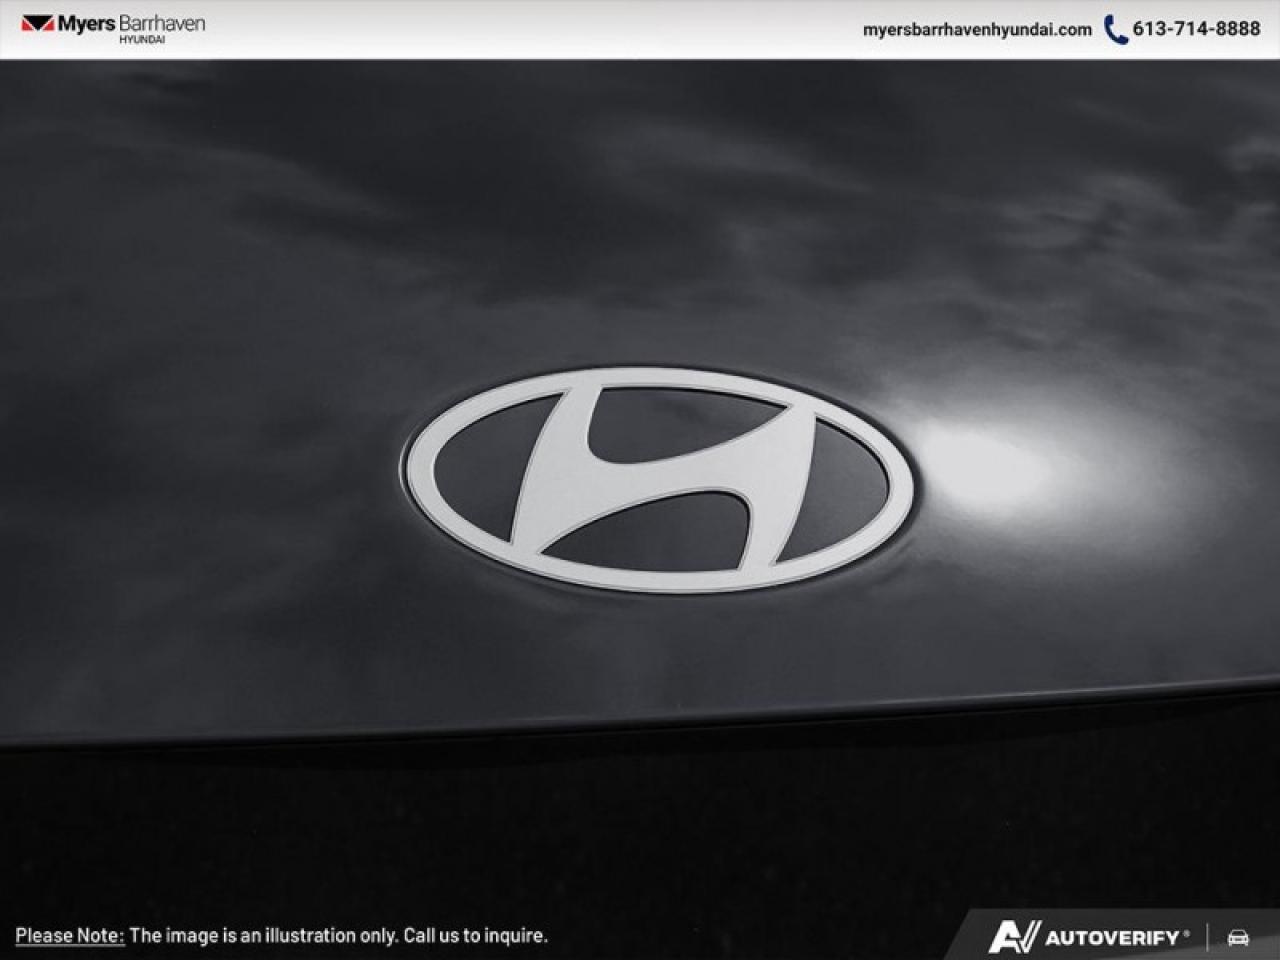
Task: Click the BARRHAVEN text in the logo
Action: (162, 22)
